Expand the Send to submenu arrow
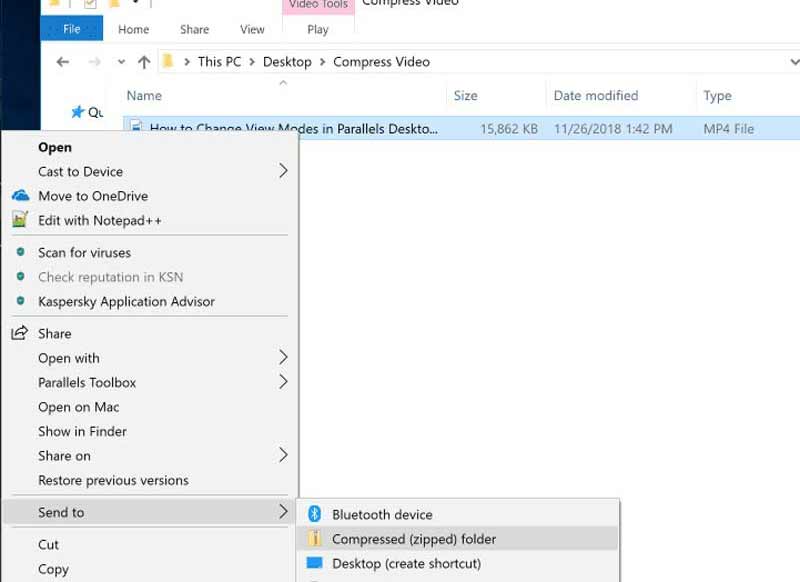 coord(283,511)
